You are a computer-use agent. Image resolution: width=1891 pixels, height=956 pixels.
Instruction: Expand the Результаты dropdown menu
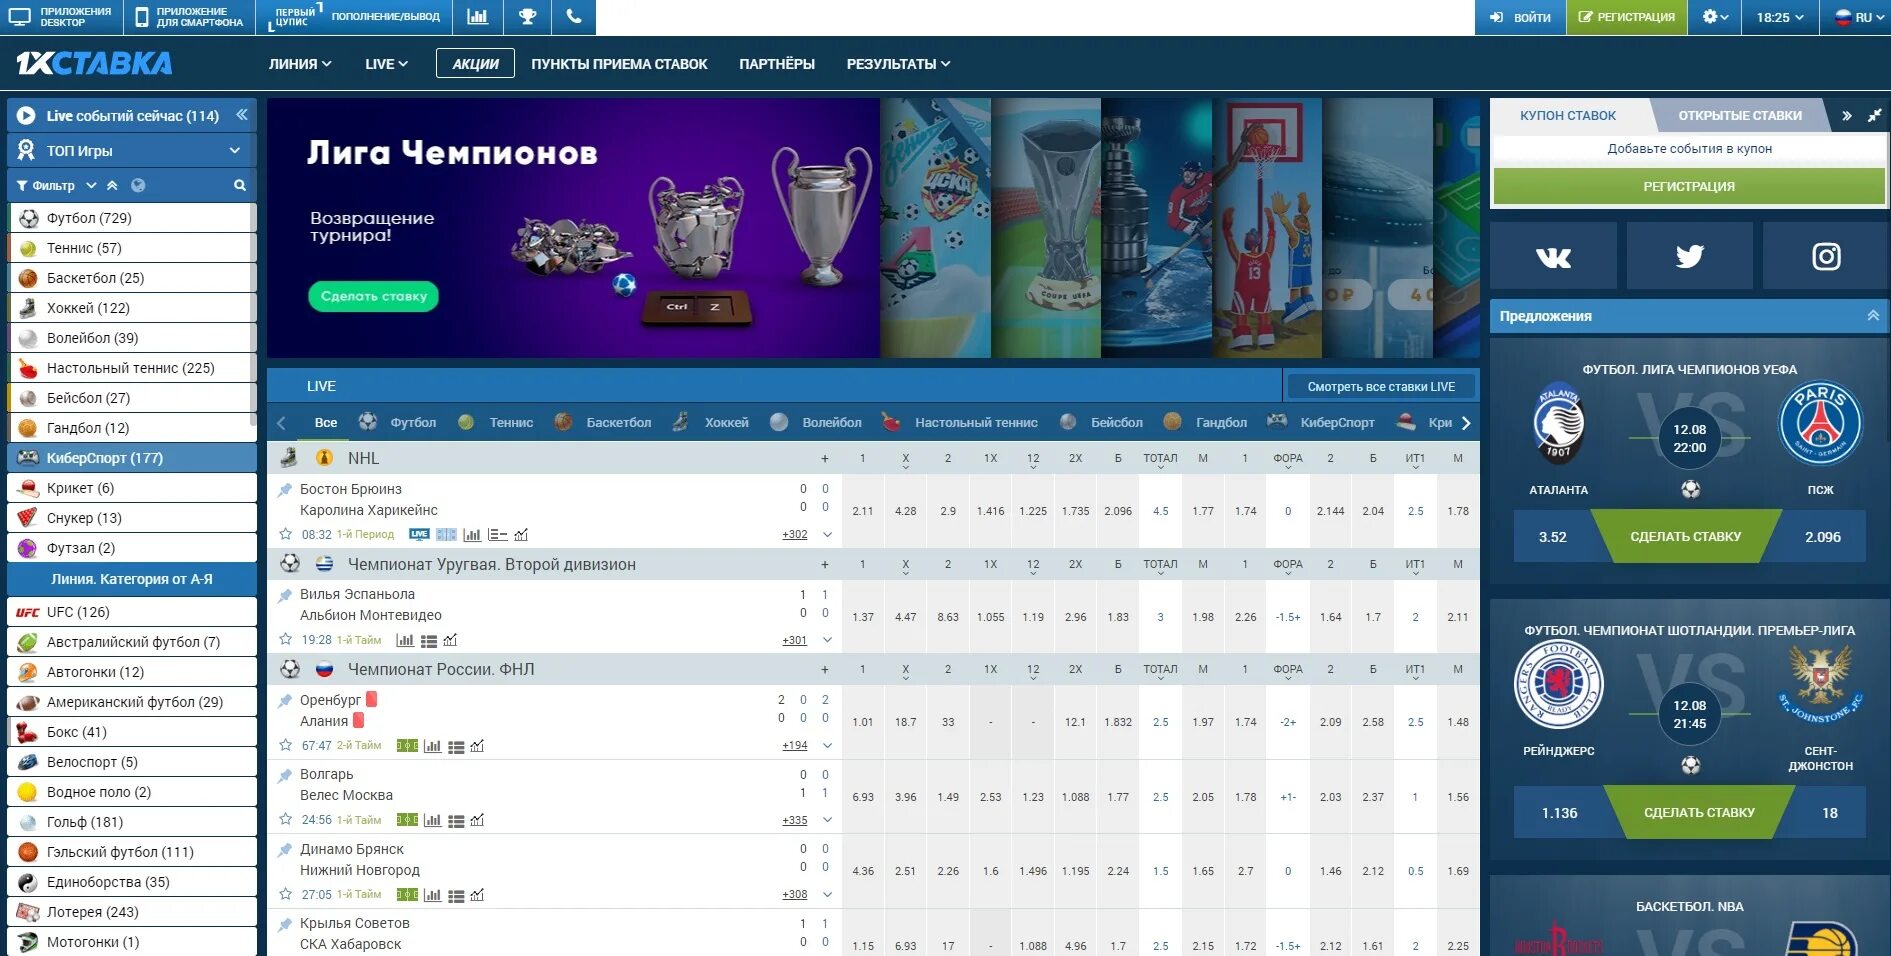[x=898, y=64]
